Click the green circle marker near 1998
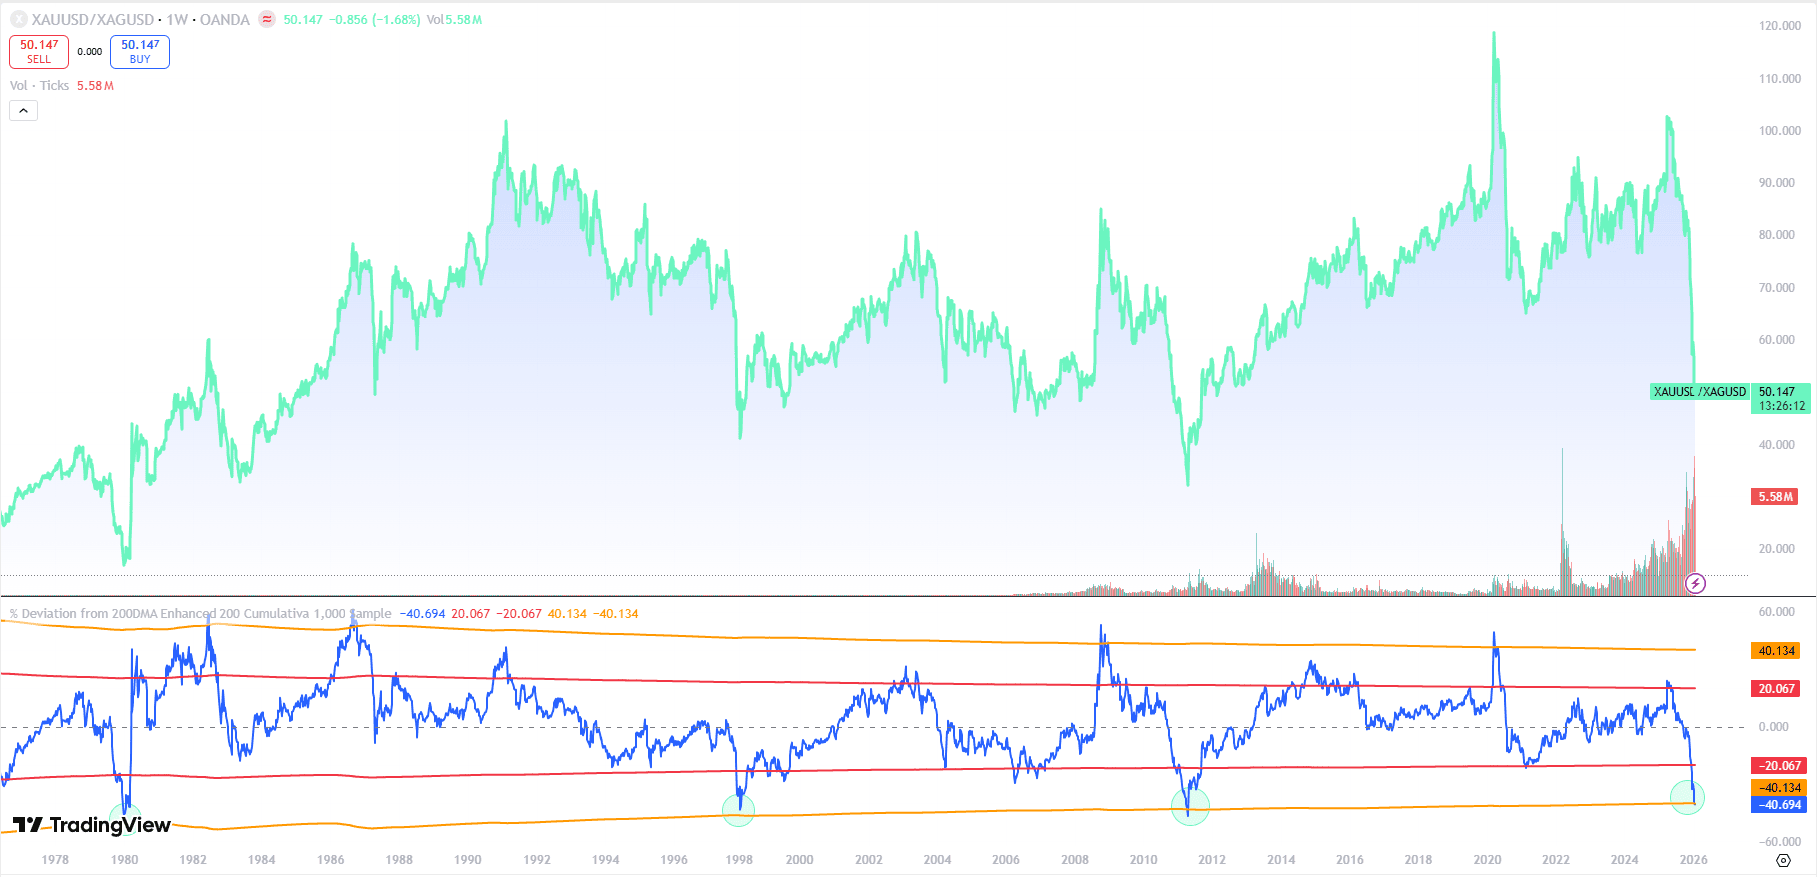The height and width of the screenshot is (877, 1817). 738,809
